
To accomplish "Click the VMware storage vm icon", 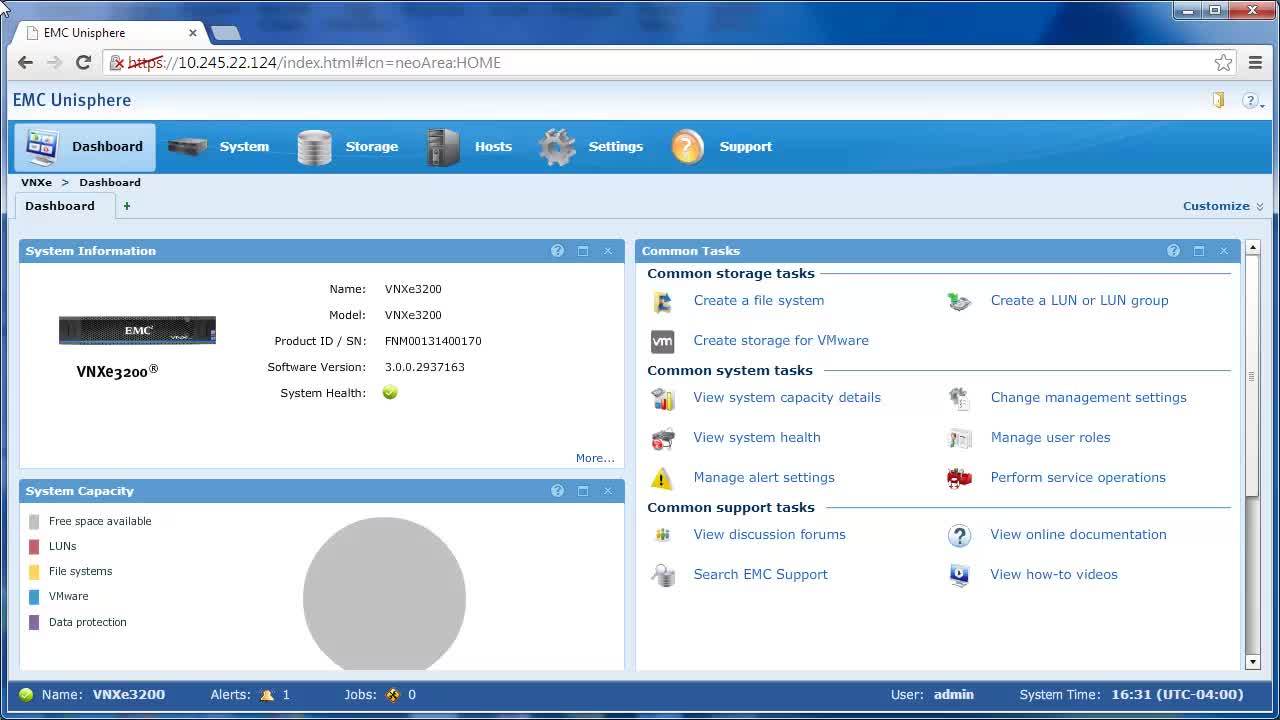I will [x=662, y=341].
